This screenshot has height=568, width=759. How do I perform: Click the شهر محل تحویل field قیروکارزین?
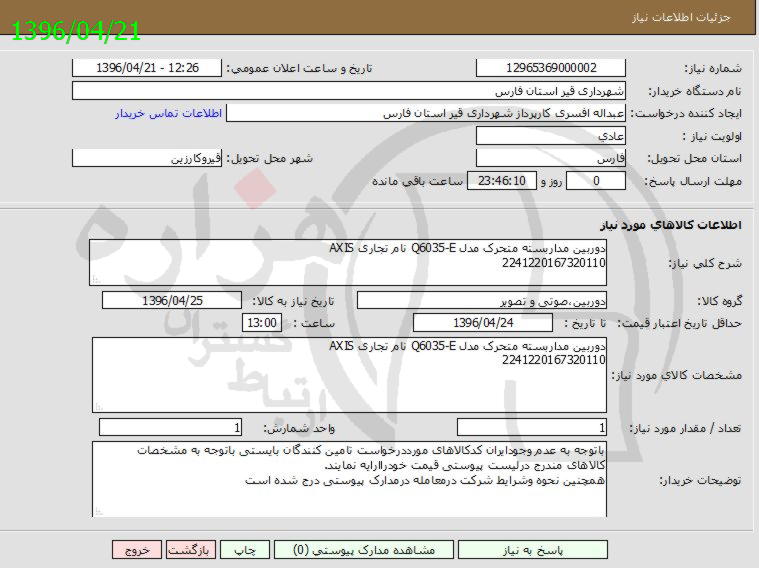point(147,158)
